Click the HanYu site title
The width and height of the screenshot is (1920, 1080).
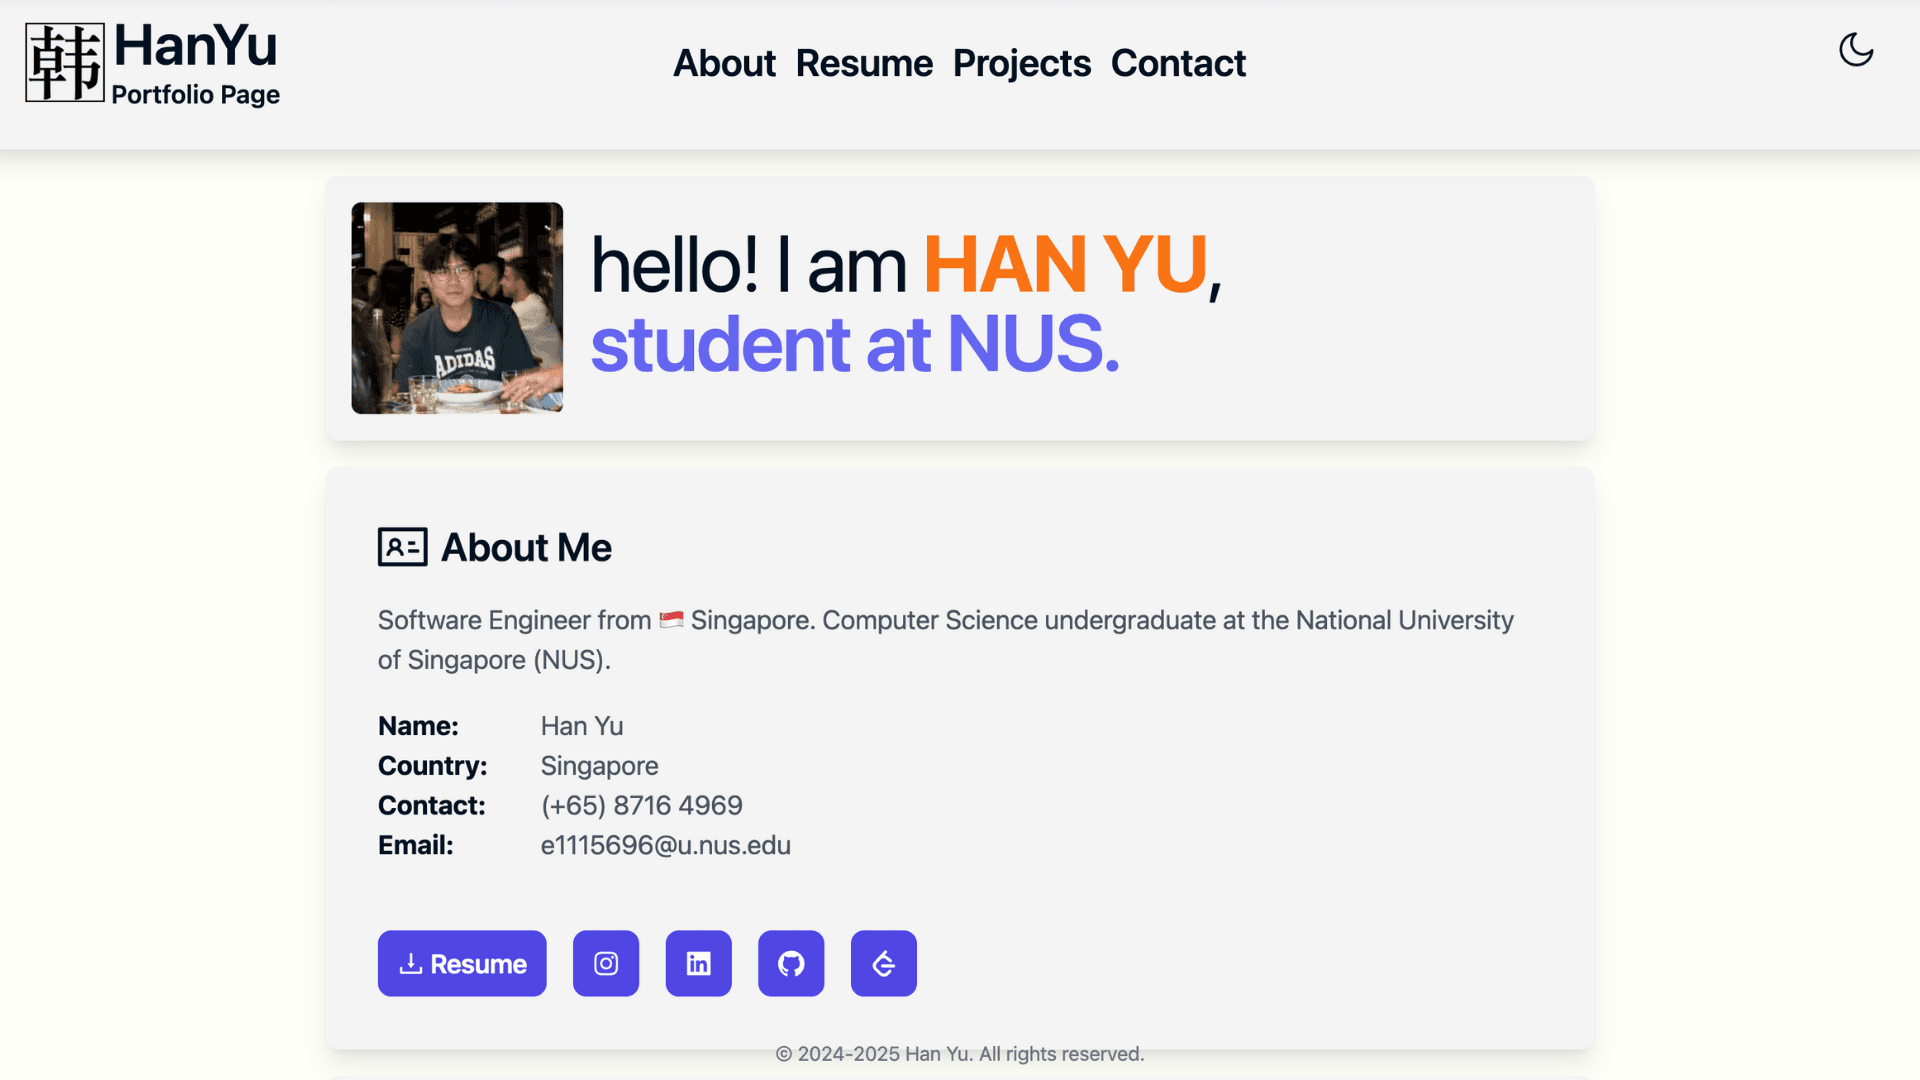point(195,46)
